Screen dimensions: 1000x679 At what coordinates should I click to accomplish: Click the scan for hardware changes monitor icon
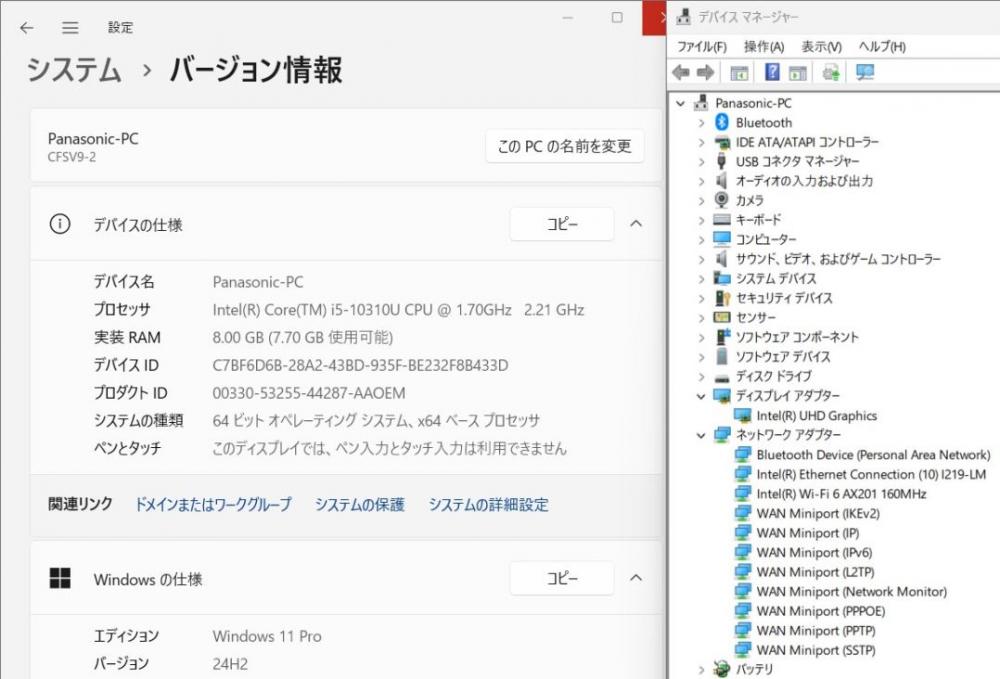pyautogui.click(x=865, y=73)
